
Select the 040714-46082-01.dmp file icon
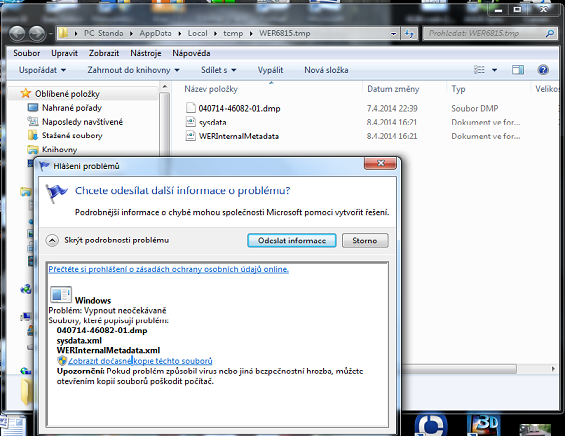click(x=191, y=108)
